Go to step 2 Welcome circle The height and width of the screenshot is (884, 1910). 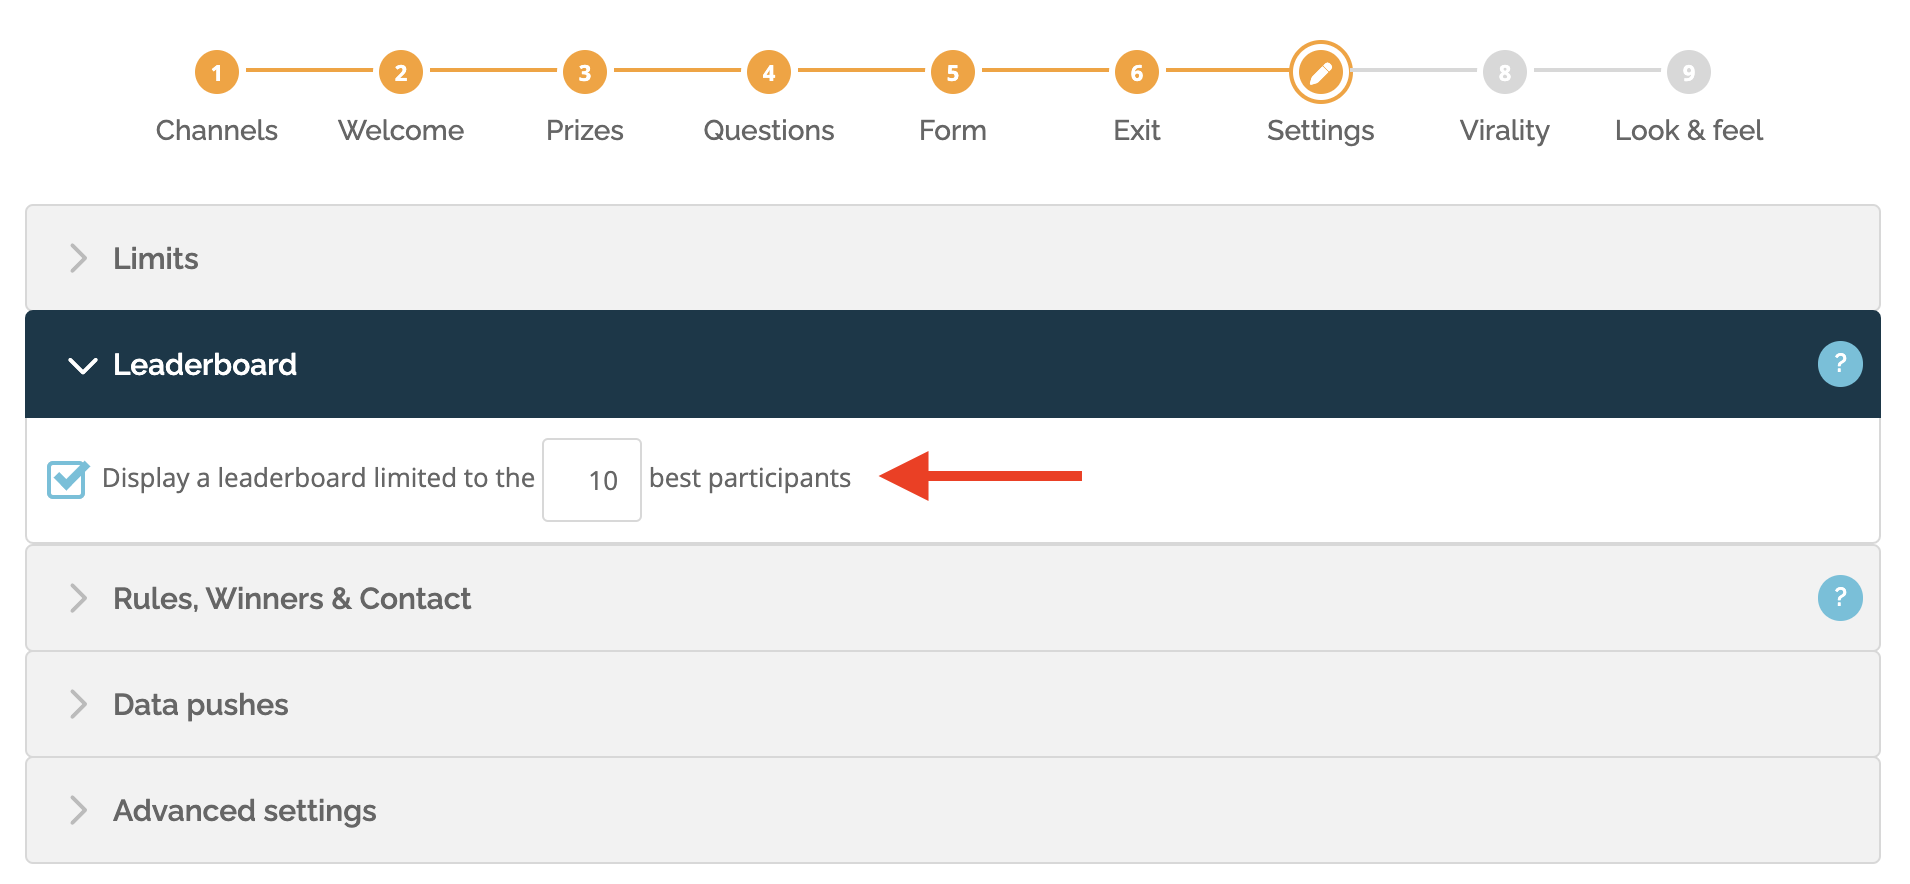point(400,72)
